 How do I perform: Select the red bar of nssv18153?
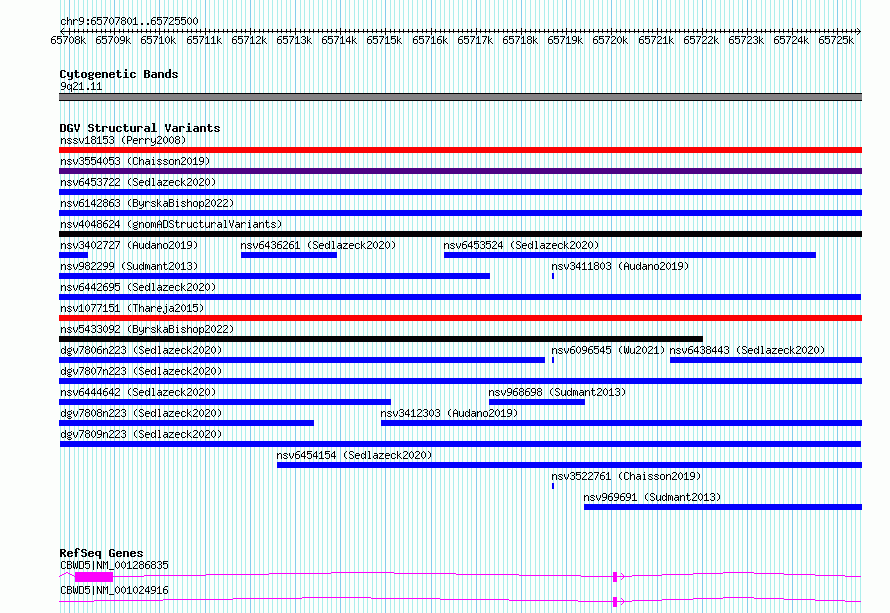click(460, 150)
